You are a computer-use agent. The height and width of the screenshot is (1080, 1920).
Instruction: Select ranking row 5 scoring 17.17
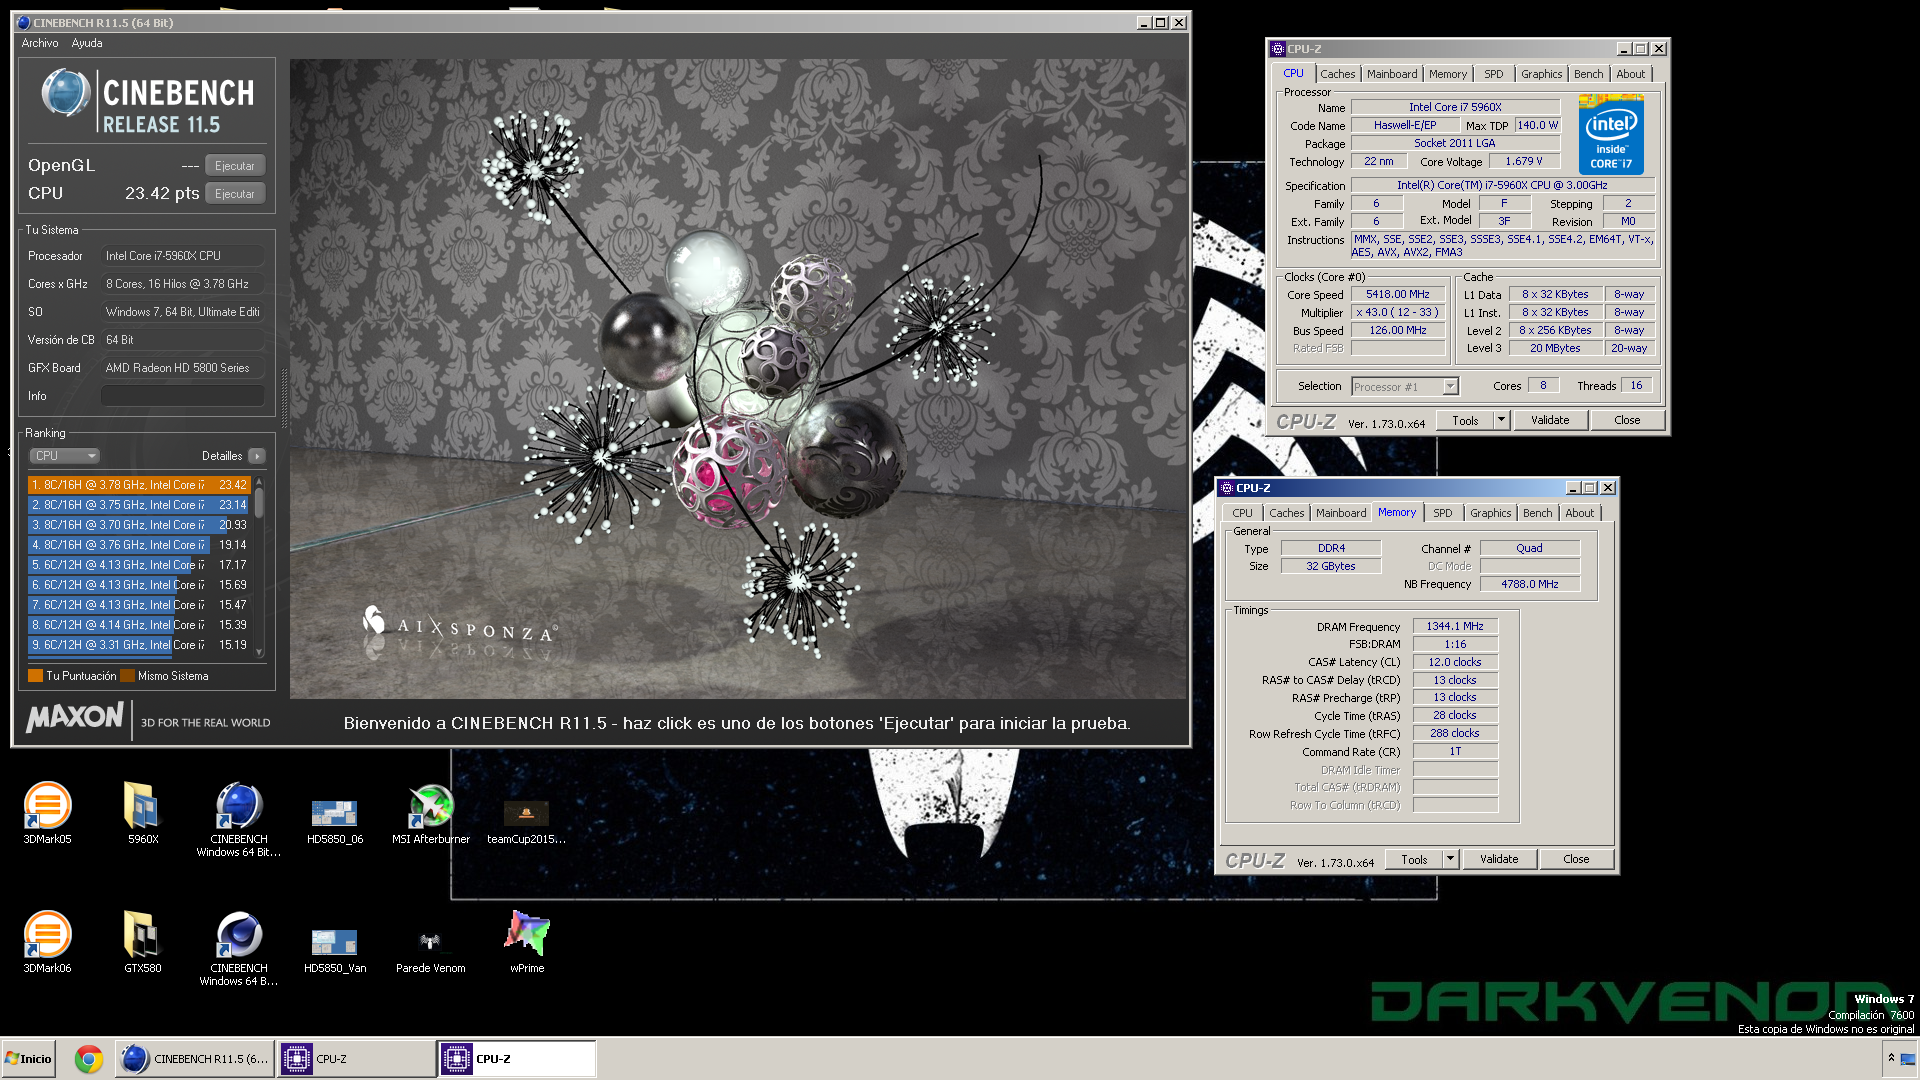[x=139, y=565]
